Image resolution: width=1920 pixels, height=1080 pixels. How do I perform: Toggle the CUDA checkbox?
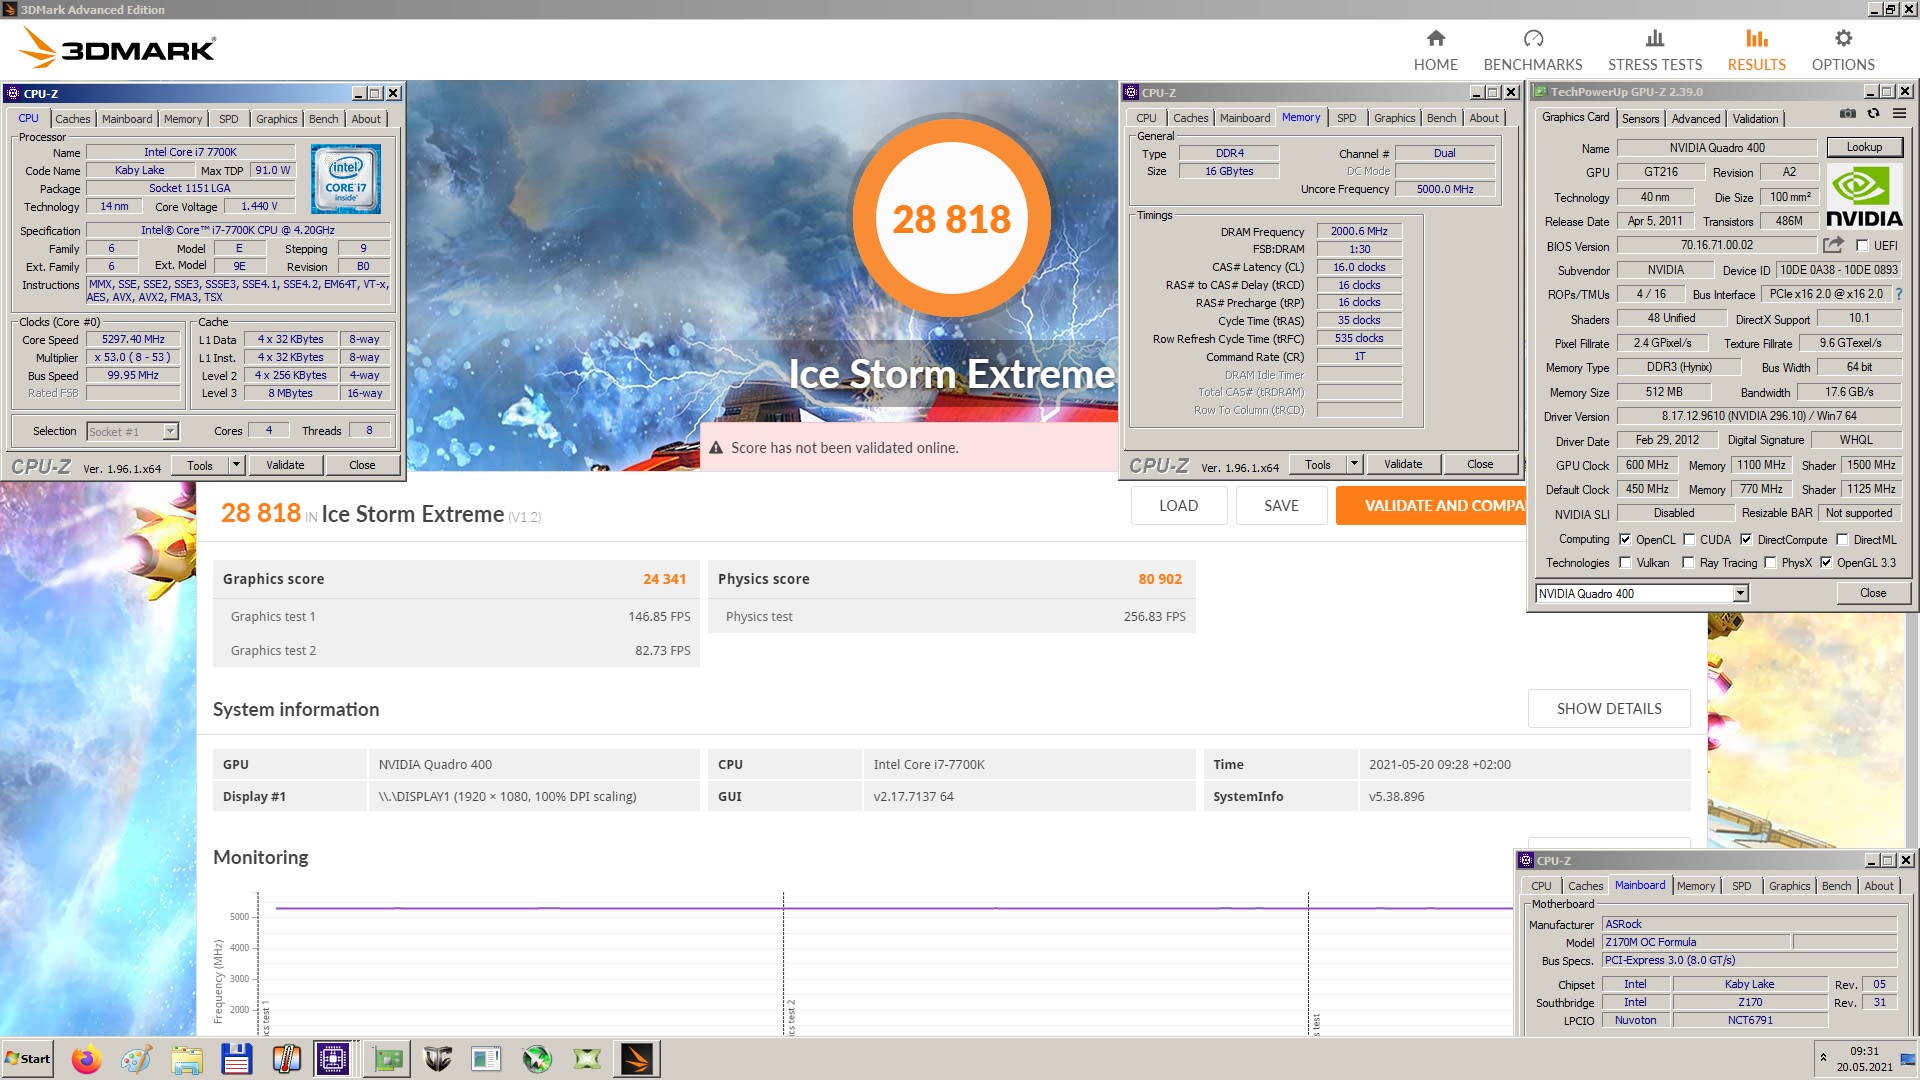click(1689, 539)
